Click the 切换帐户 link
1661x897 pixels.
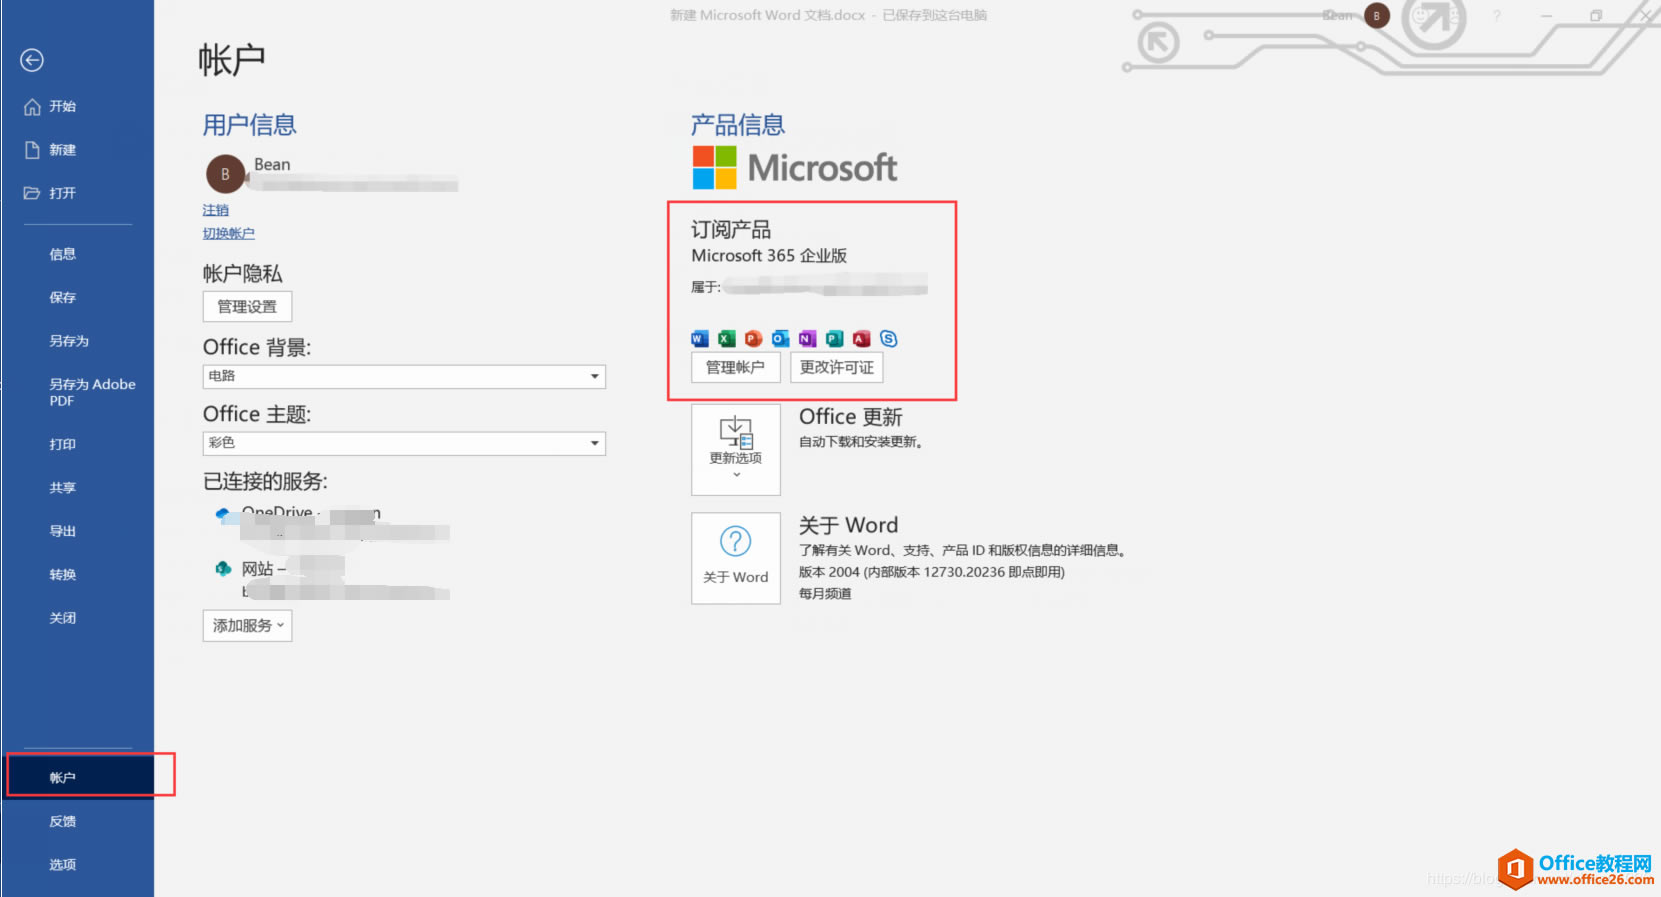tap(229, 233)
